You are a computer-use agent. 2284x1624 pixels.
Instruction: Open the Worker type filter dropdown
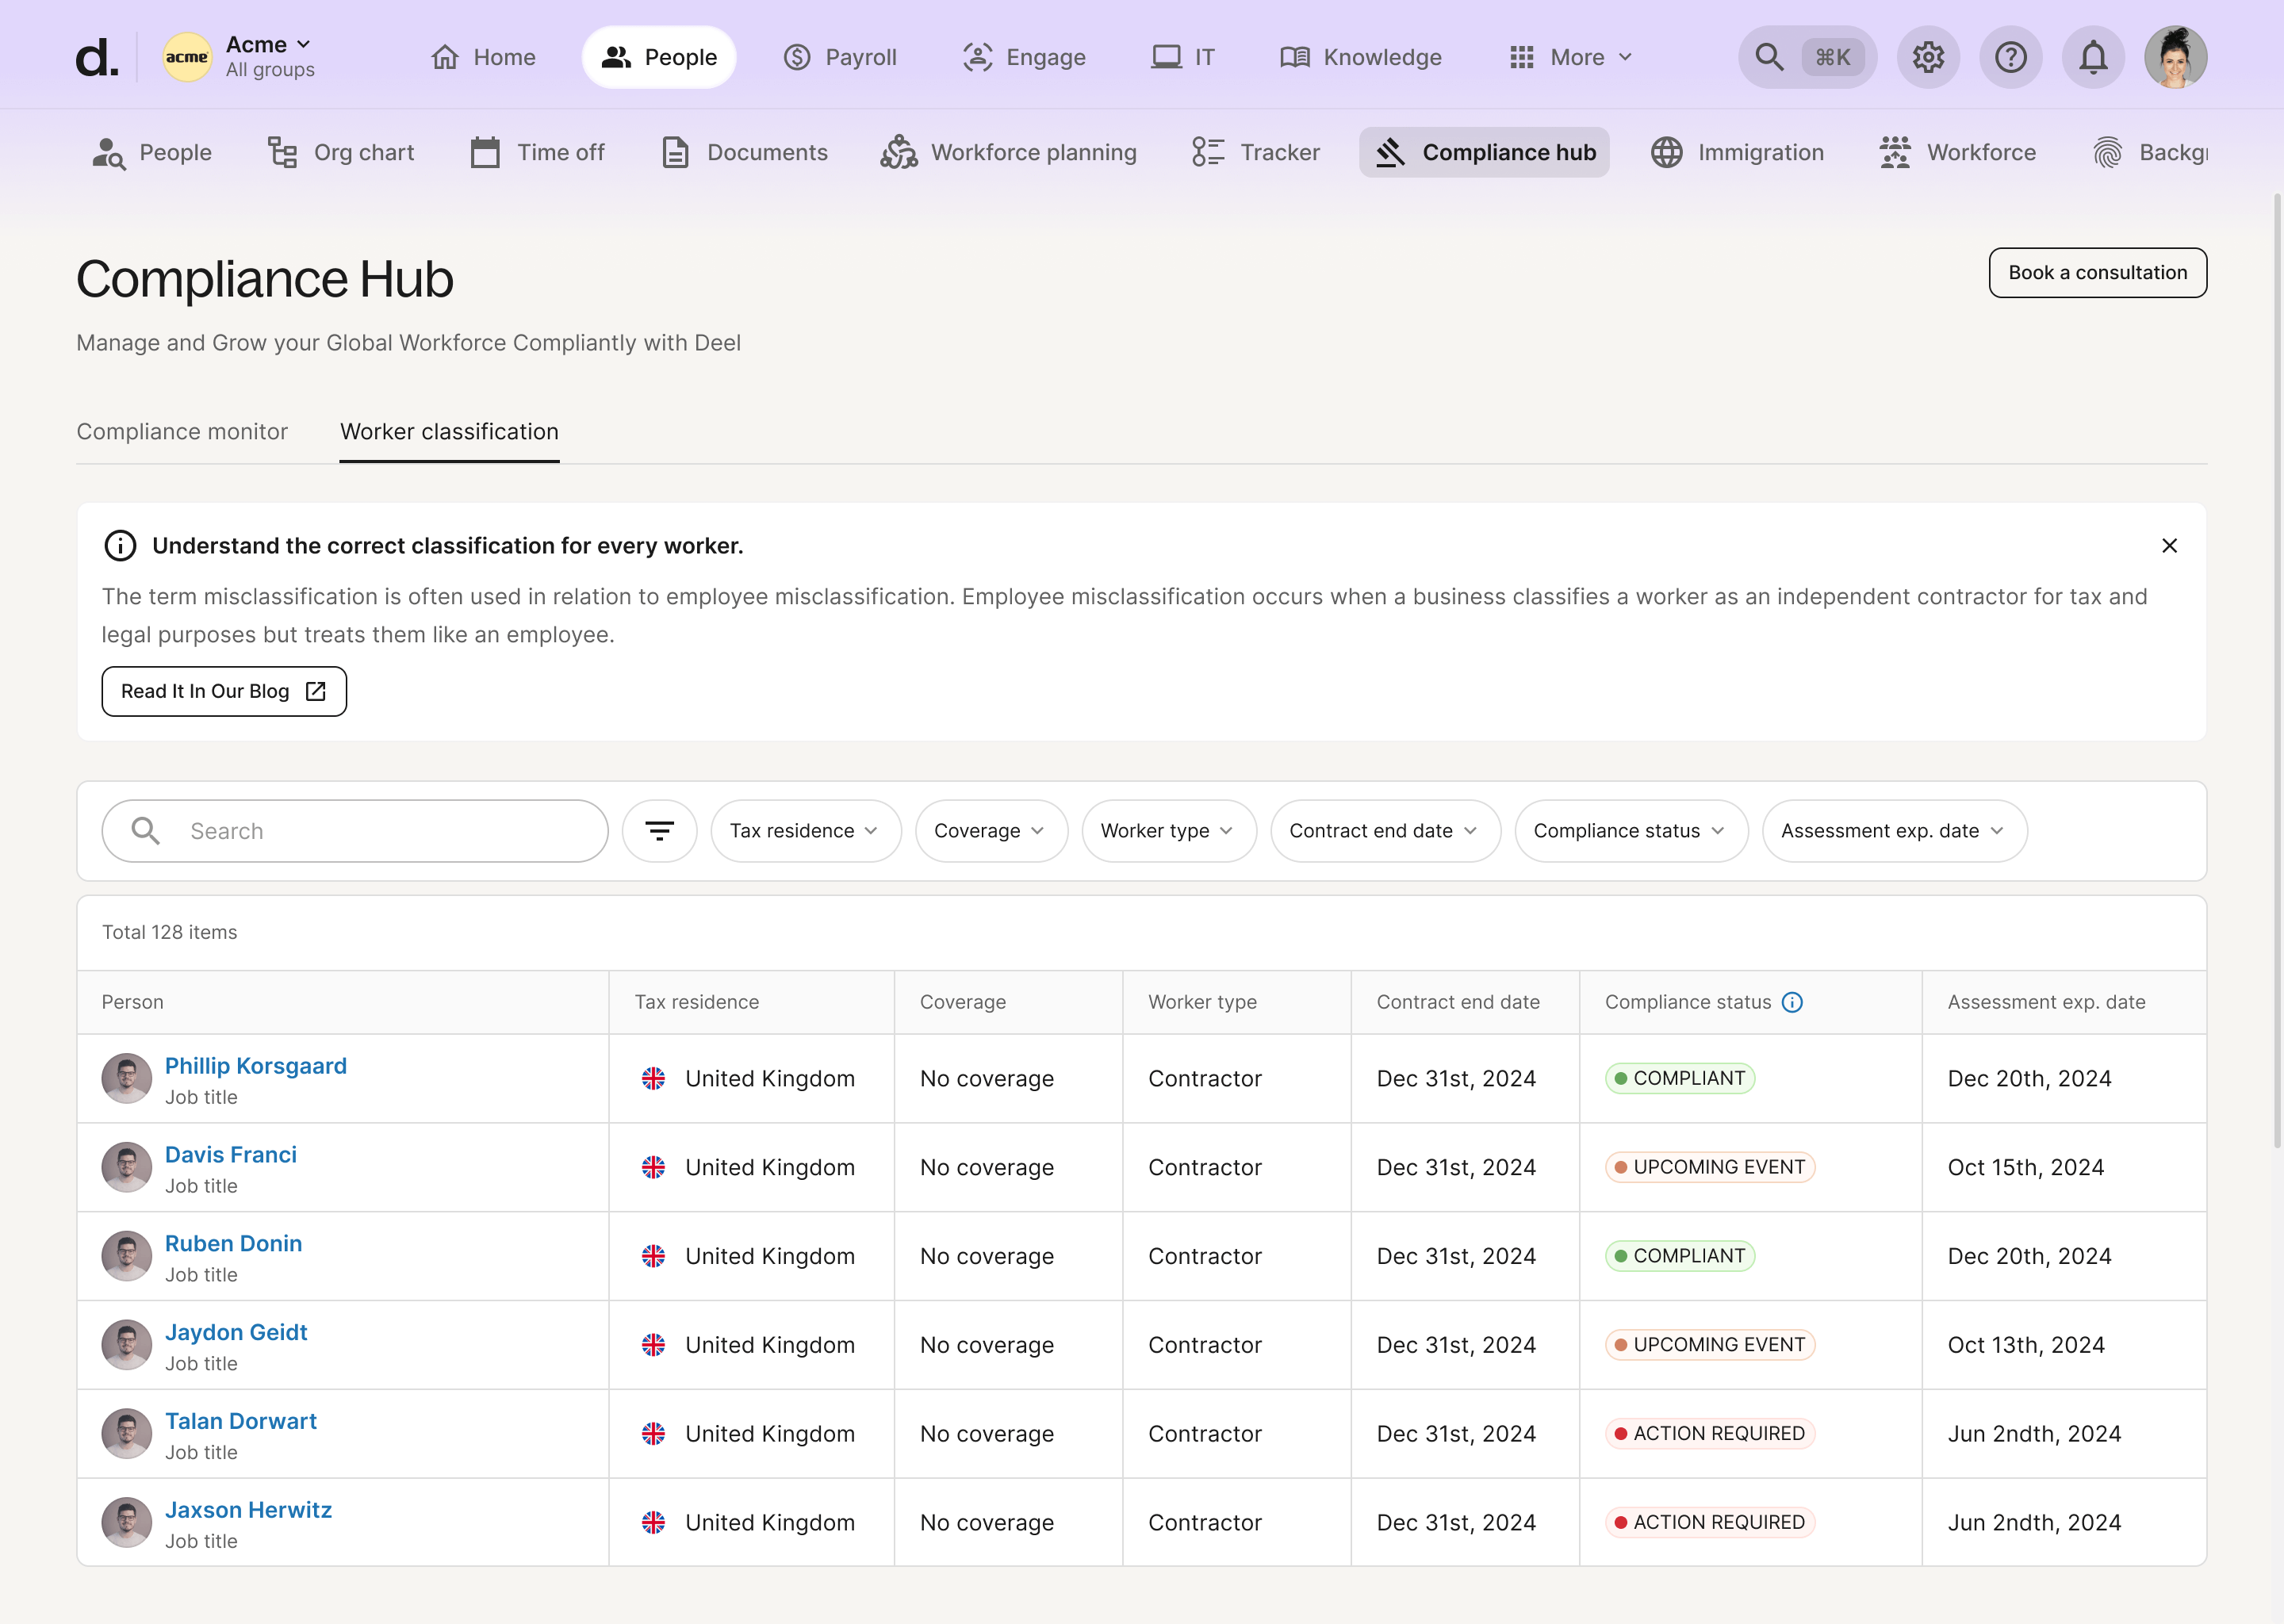pos(1168,831)
